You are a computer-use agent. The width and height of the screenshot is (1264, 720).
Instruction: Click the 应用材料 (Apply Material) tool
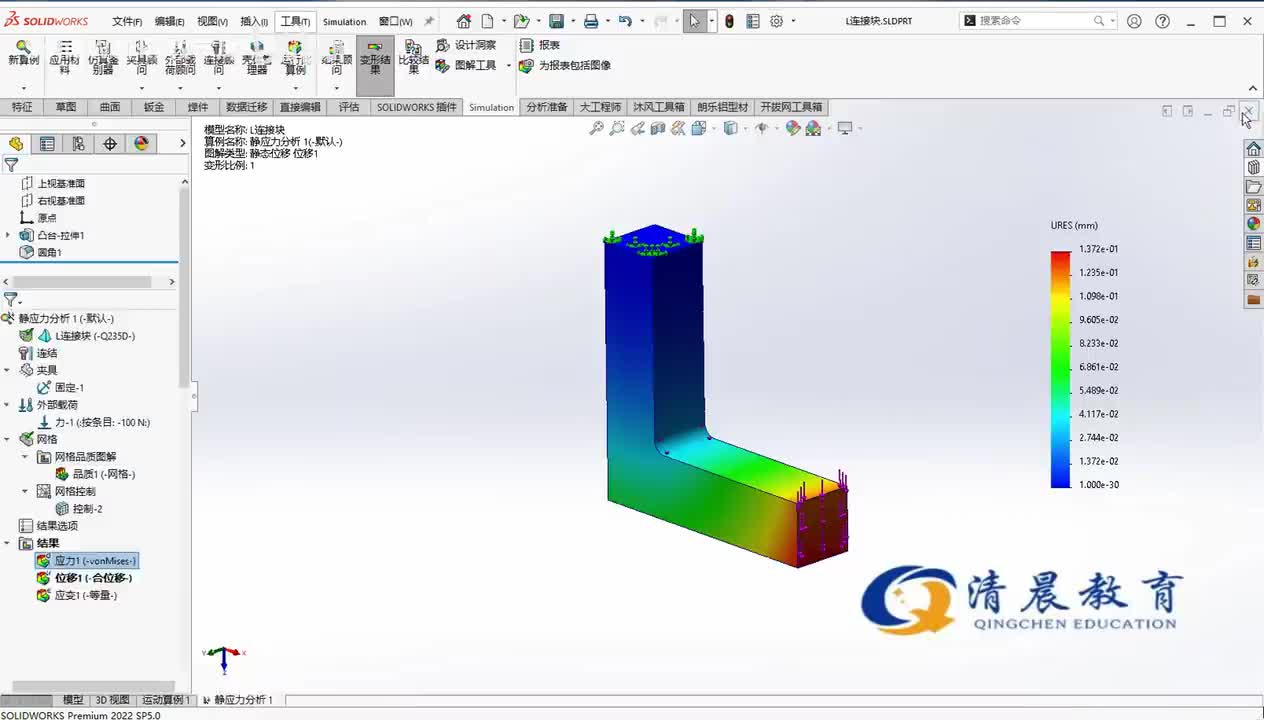point(64,58)
